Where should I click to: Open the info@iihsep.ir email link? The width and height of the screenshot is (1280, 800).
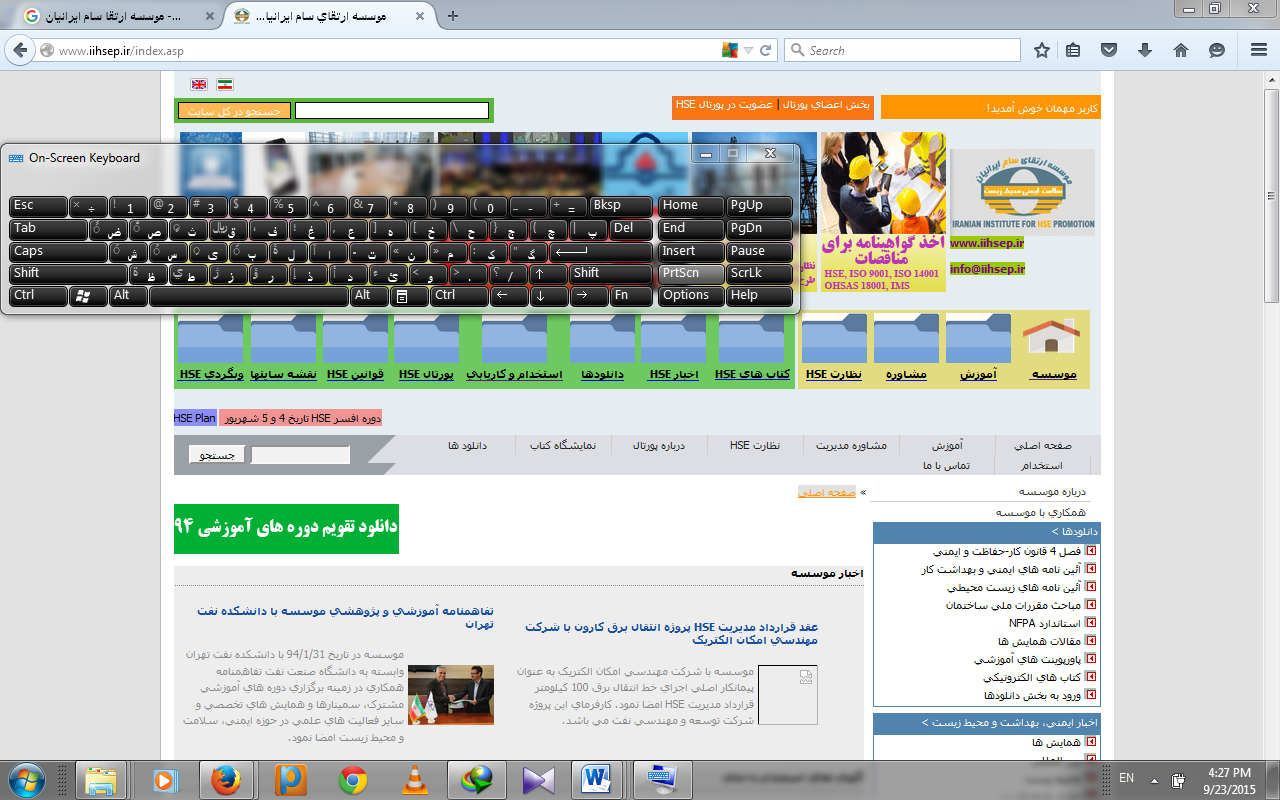pyautogui.click(x=986, y=269)
